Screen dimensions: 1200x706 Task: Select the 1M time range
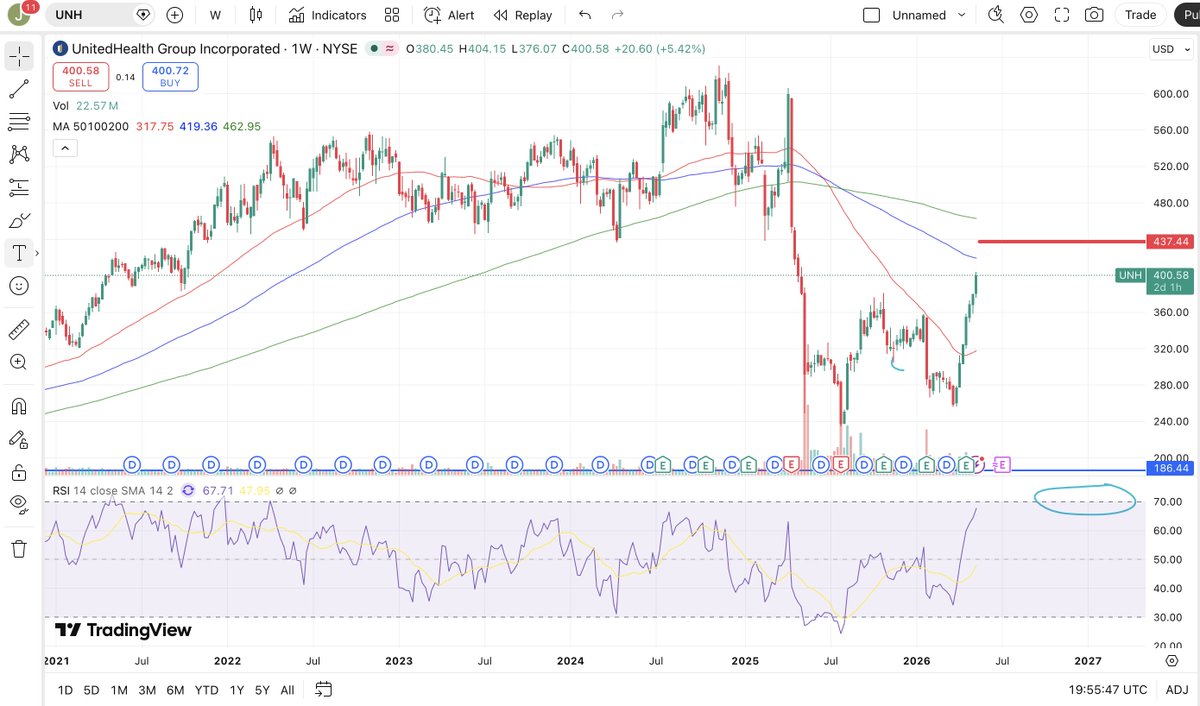(x=119, y=689)
